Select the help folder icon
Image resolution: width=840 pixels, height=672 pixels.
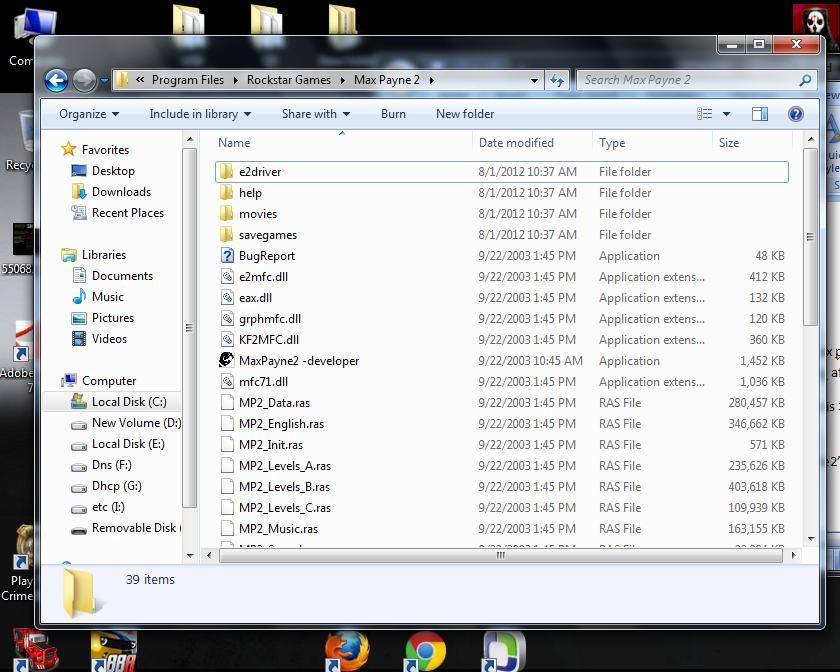227,192
